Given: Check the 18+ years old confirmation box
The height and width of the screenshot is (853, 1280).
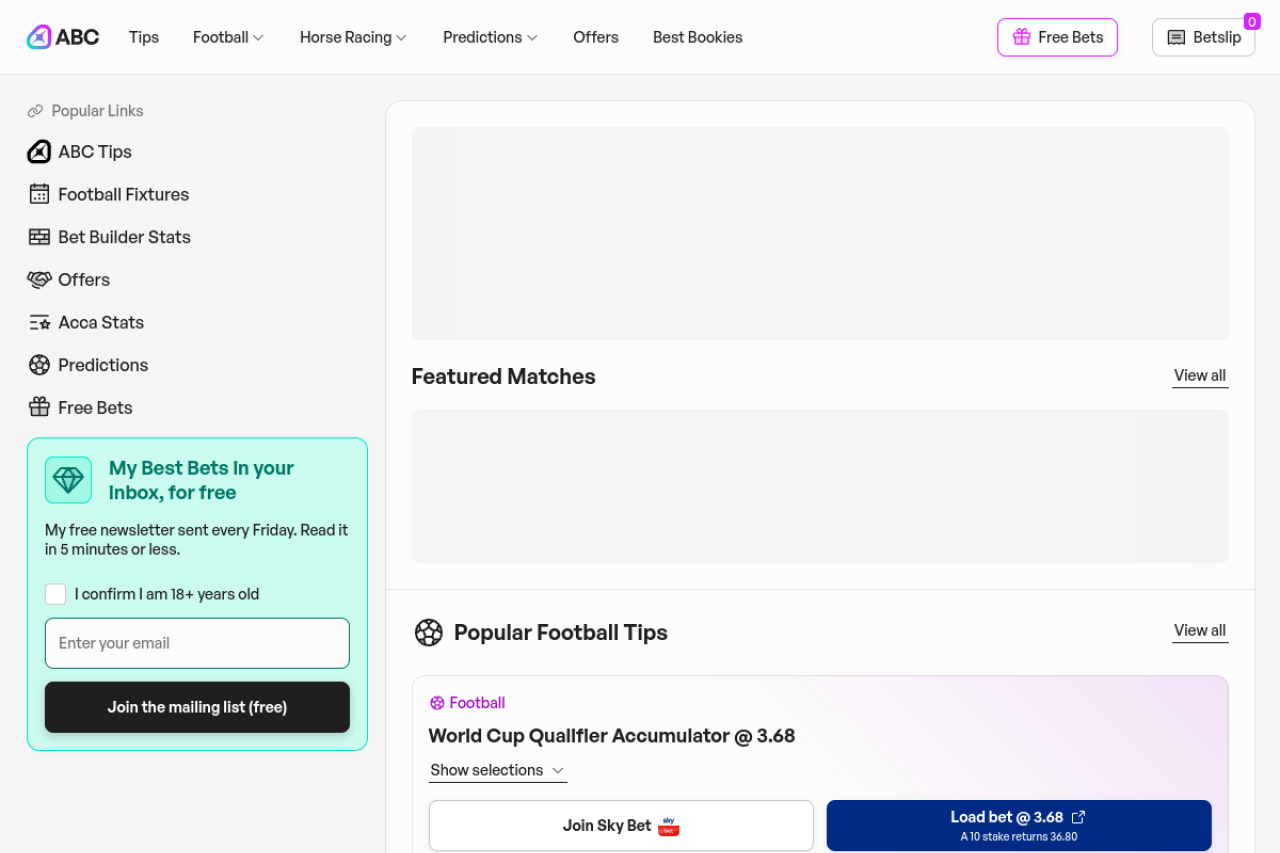Looking at the screenshot, I should (x=56, y=594).
